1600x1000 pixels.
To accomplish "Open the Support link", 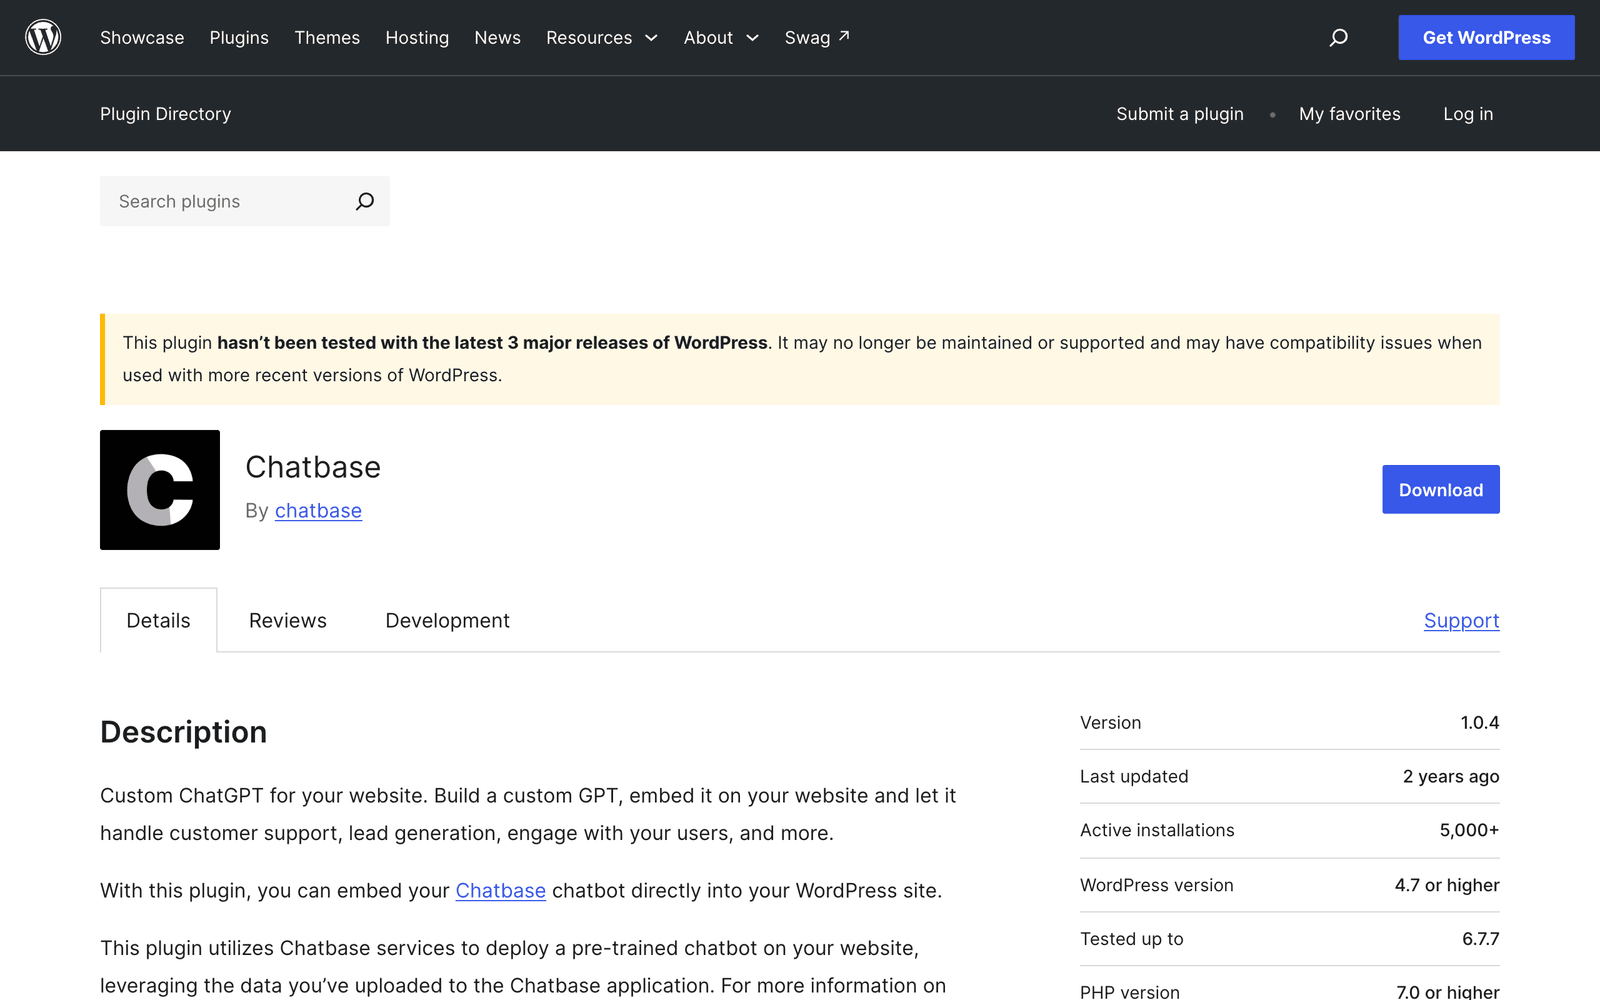I will pyautogui.click(x=1461, y=620).
